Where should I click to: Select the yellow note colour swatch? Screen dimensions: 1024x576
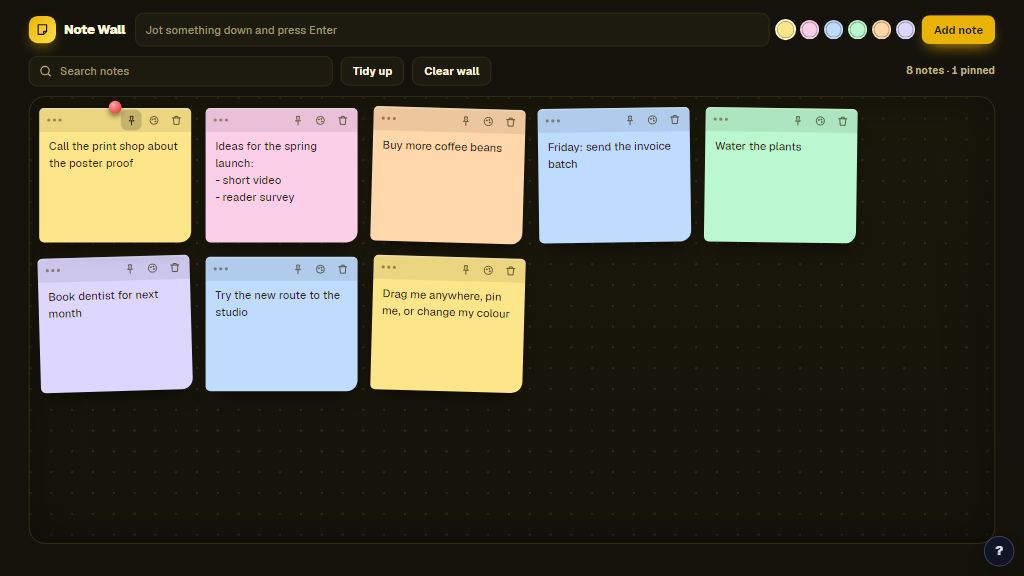pos(785,30)
